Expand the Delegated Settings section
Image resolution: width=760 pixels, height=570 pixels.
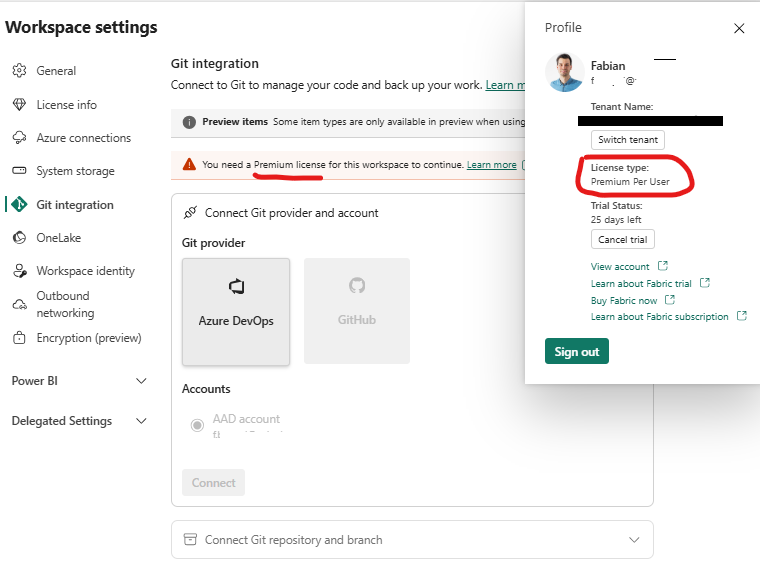(x=79, y=421)
